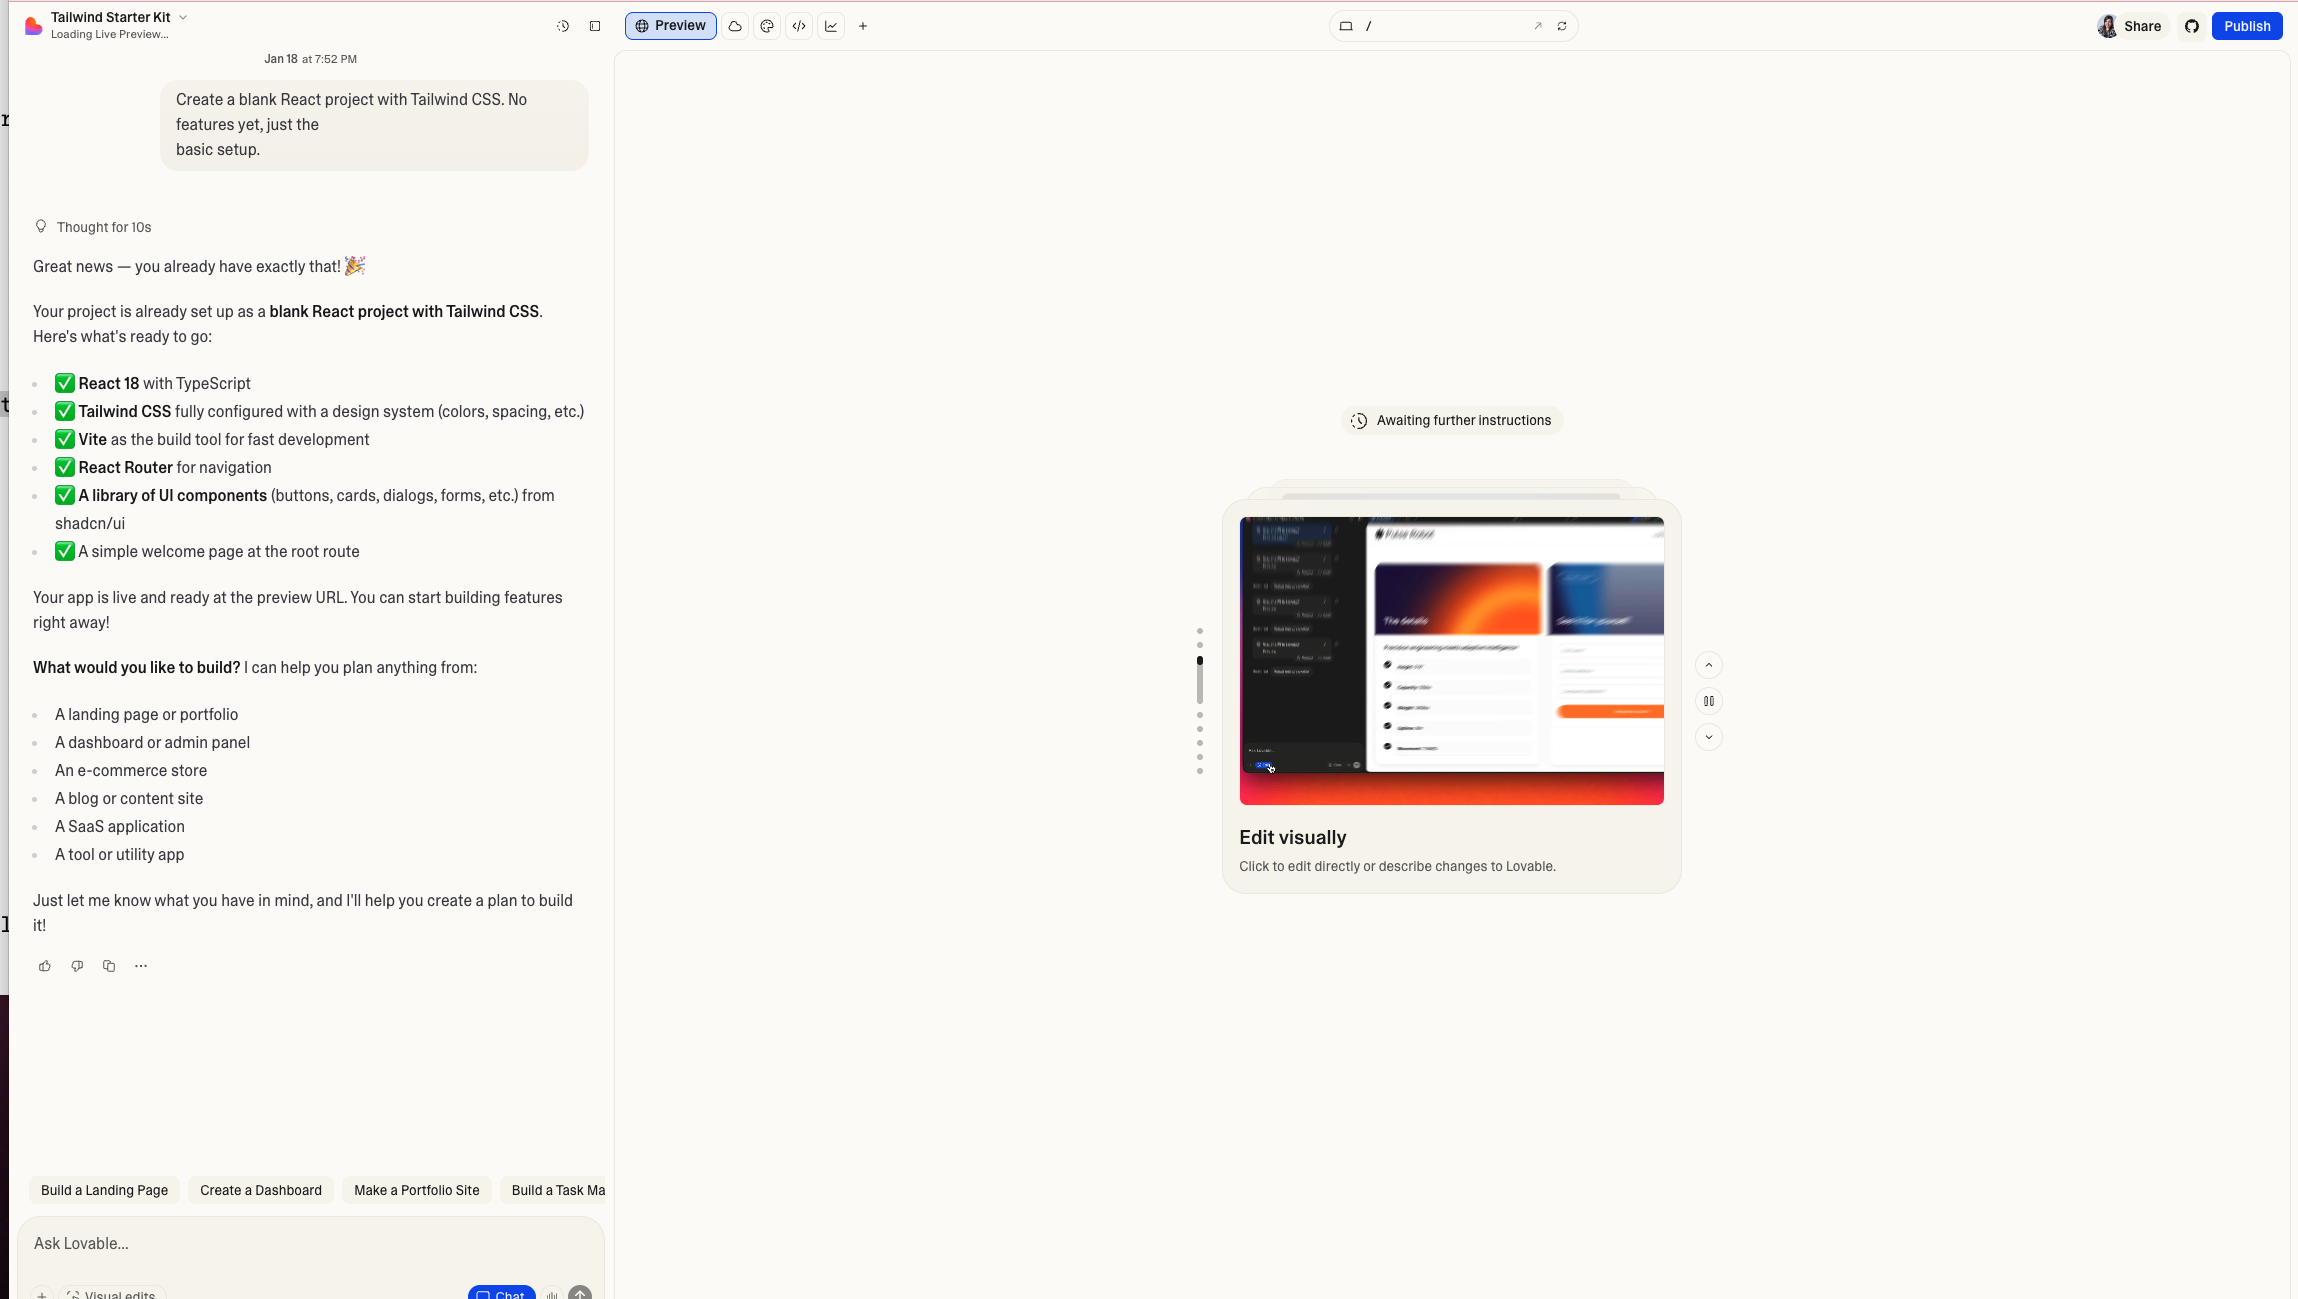Open the analytics chart icon
The height and width of the screenshot is (1299, 2298).
(x=831, y=26)
